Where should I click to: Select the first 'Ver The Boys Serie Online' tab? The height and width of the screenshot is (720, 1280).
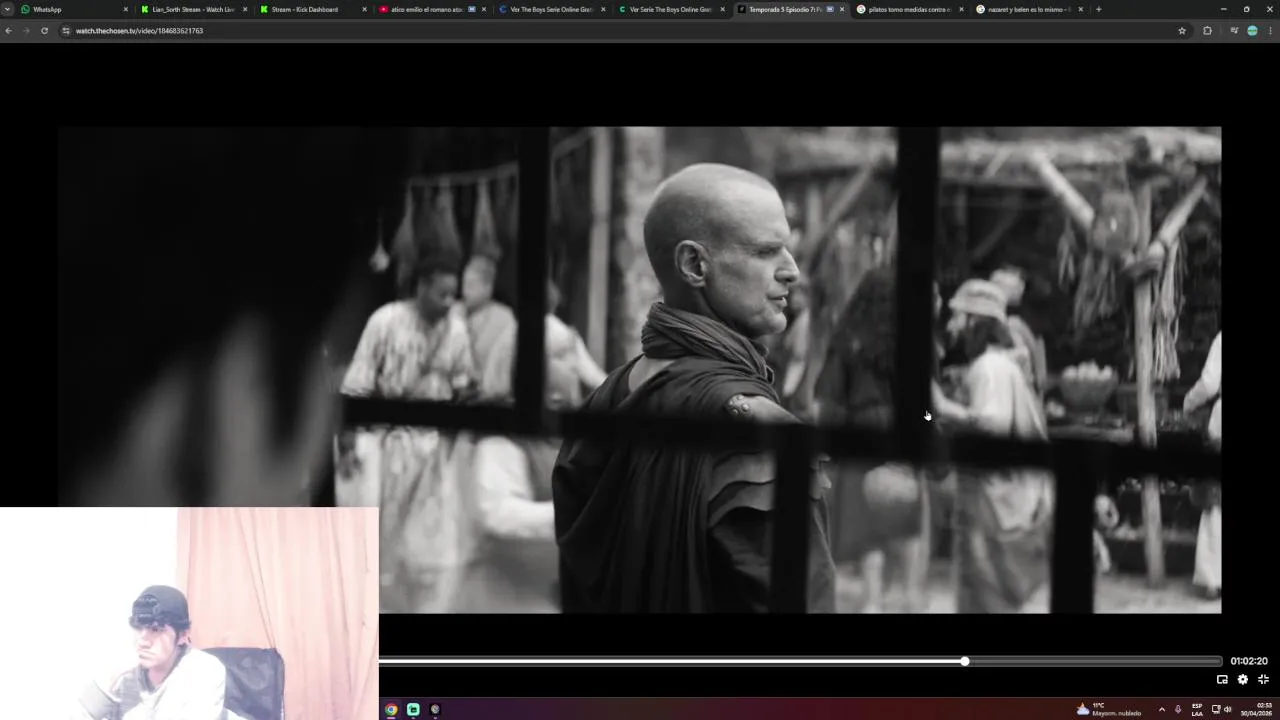pyautogui.click(x=550, y=9)
